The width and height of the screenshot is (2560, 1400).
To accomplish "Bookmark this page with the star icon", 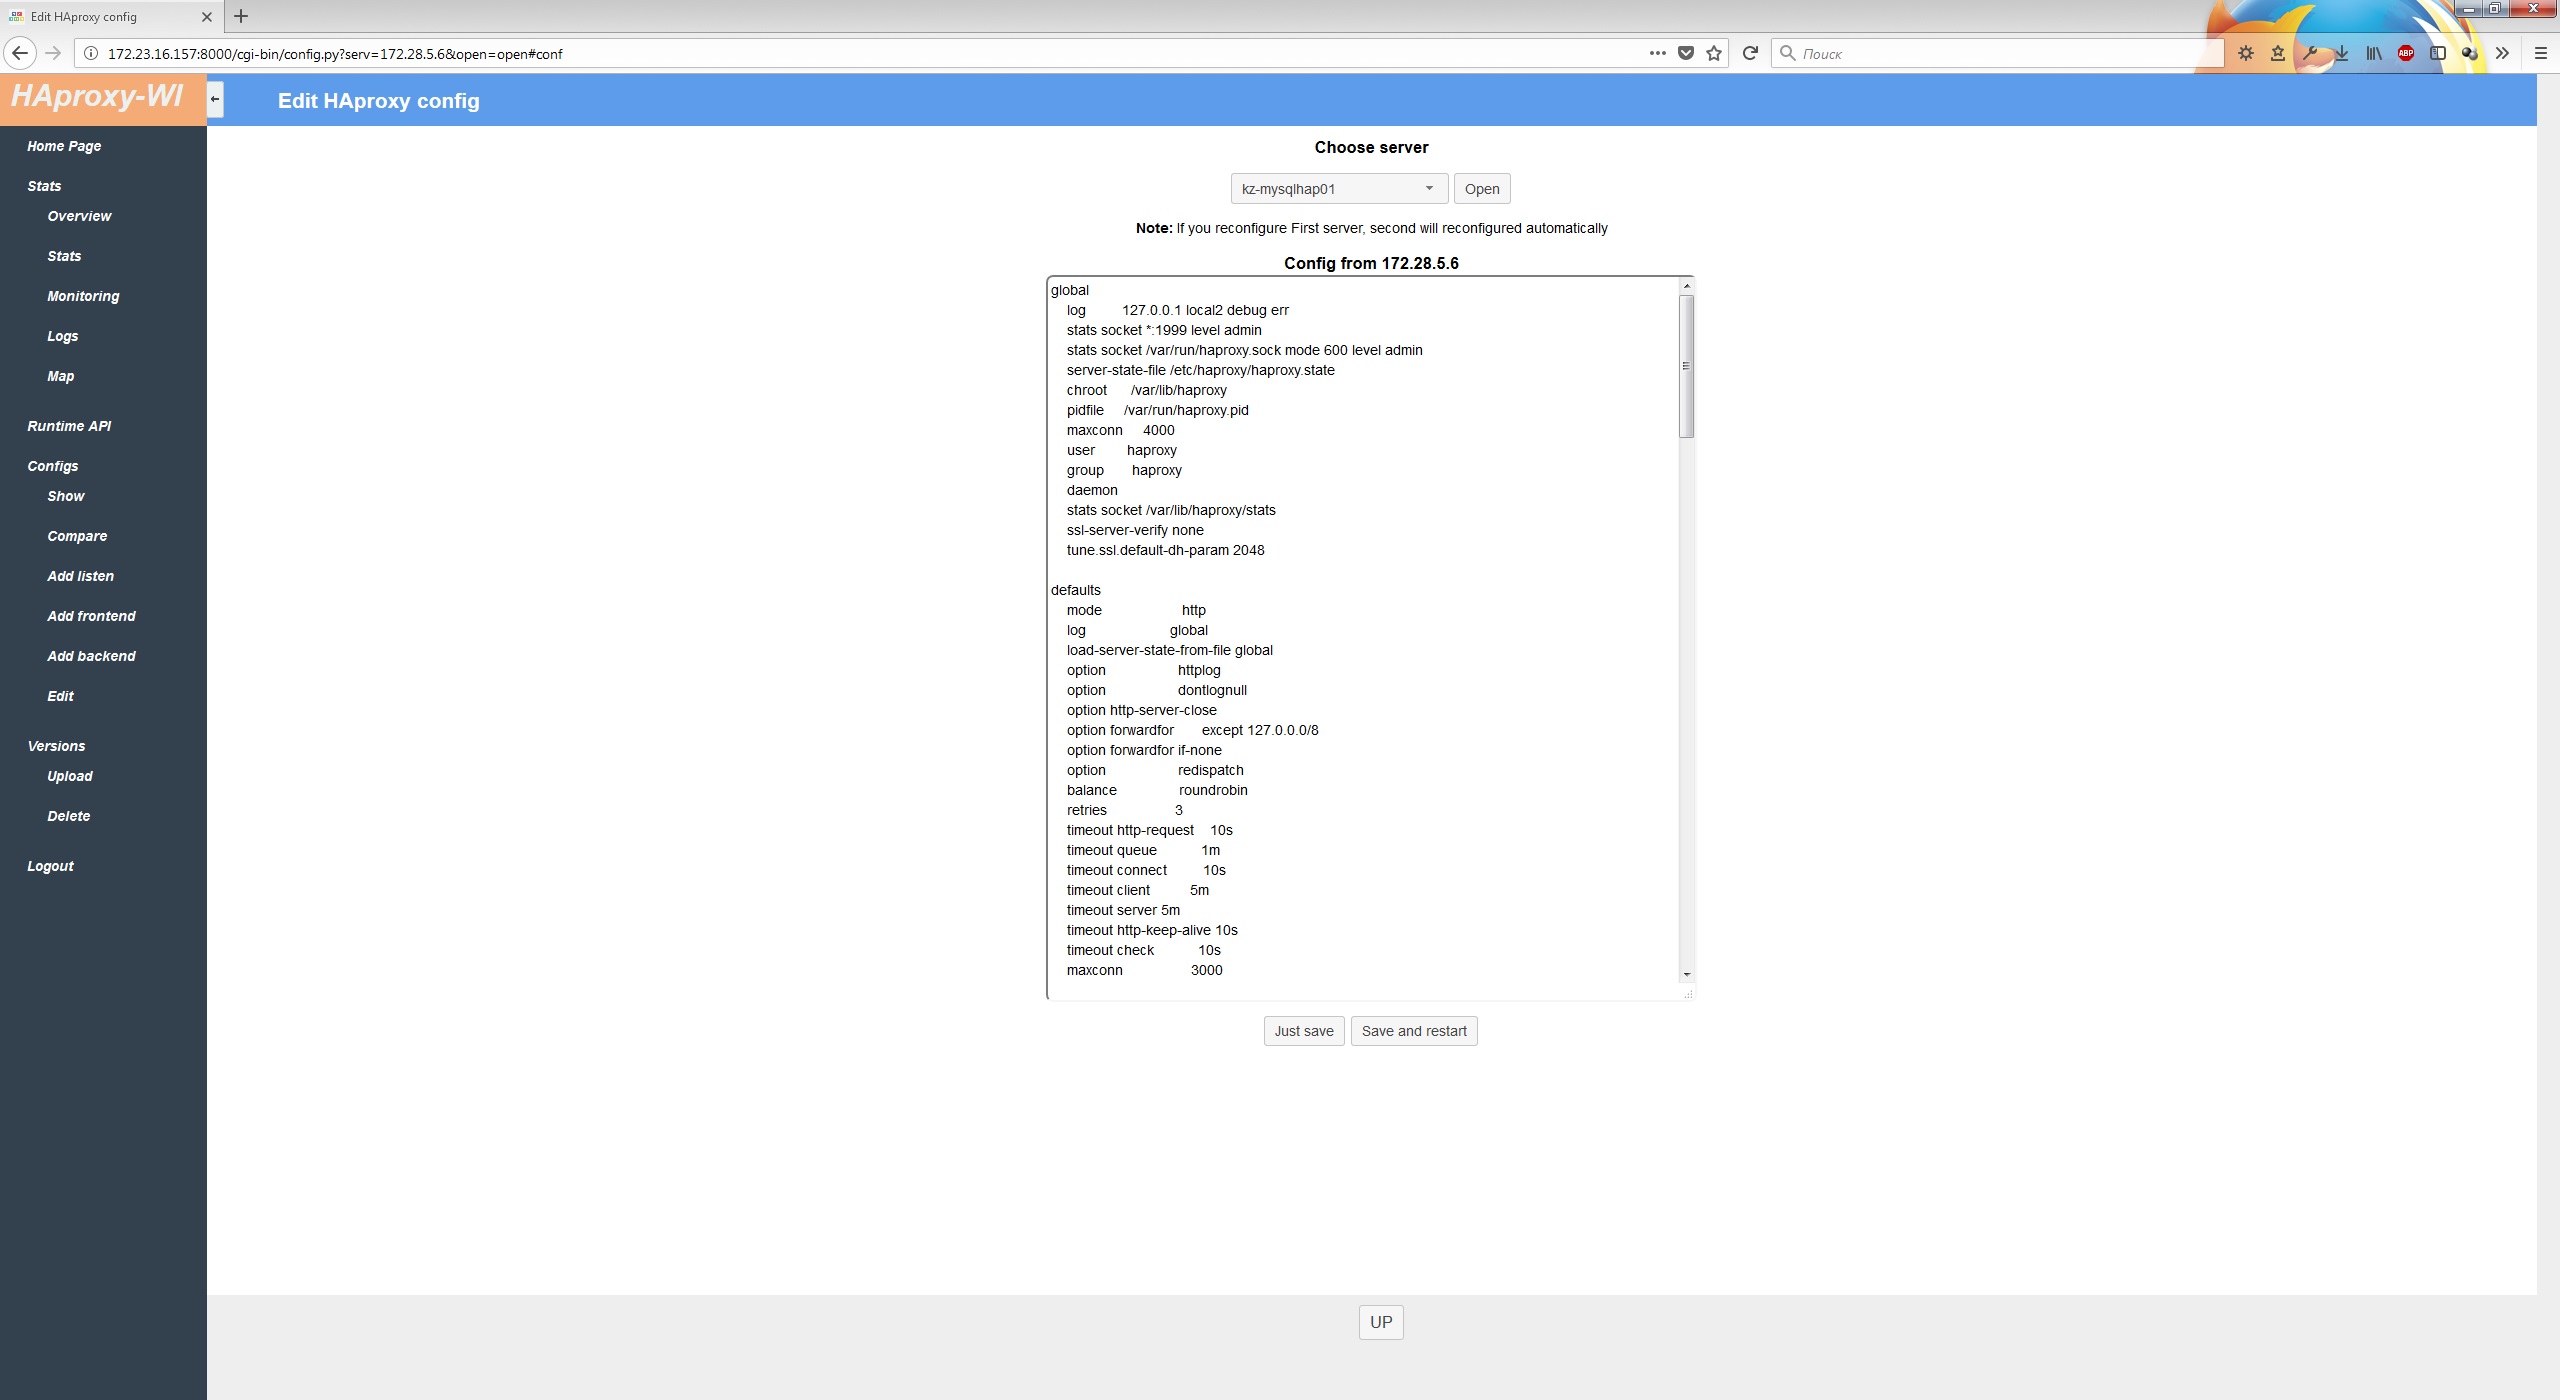I will (1714, 53).
